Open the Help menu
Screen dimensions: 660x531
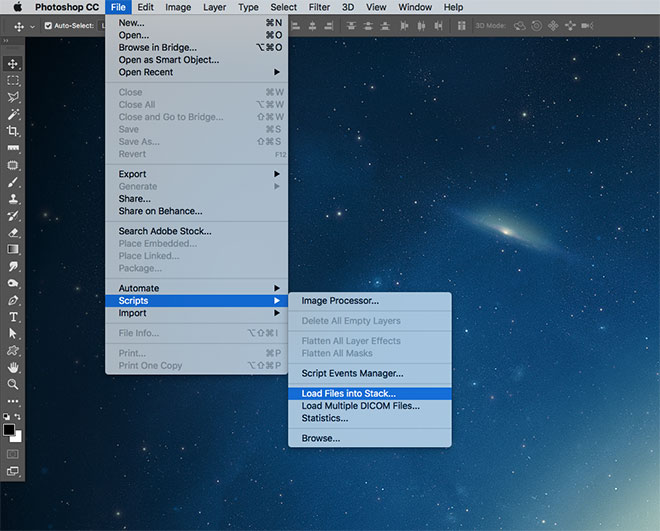point(453,7)
